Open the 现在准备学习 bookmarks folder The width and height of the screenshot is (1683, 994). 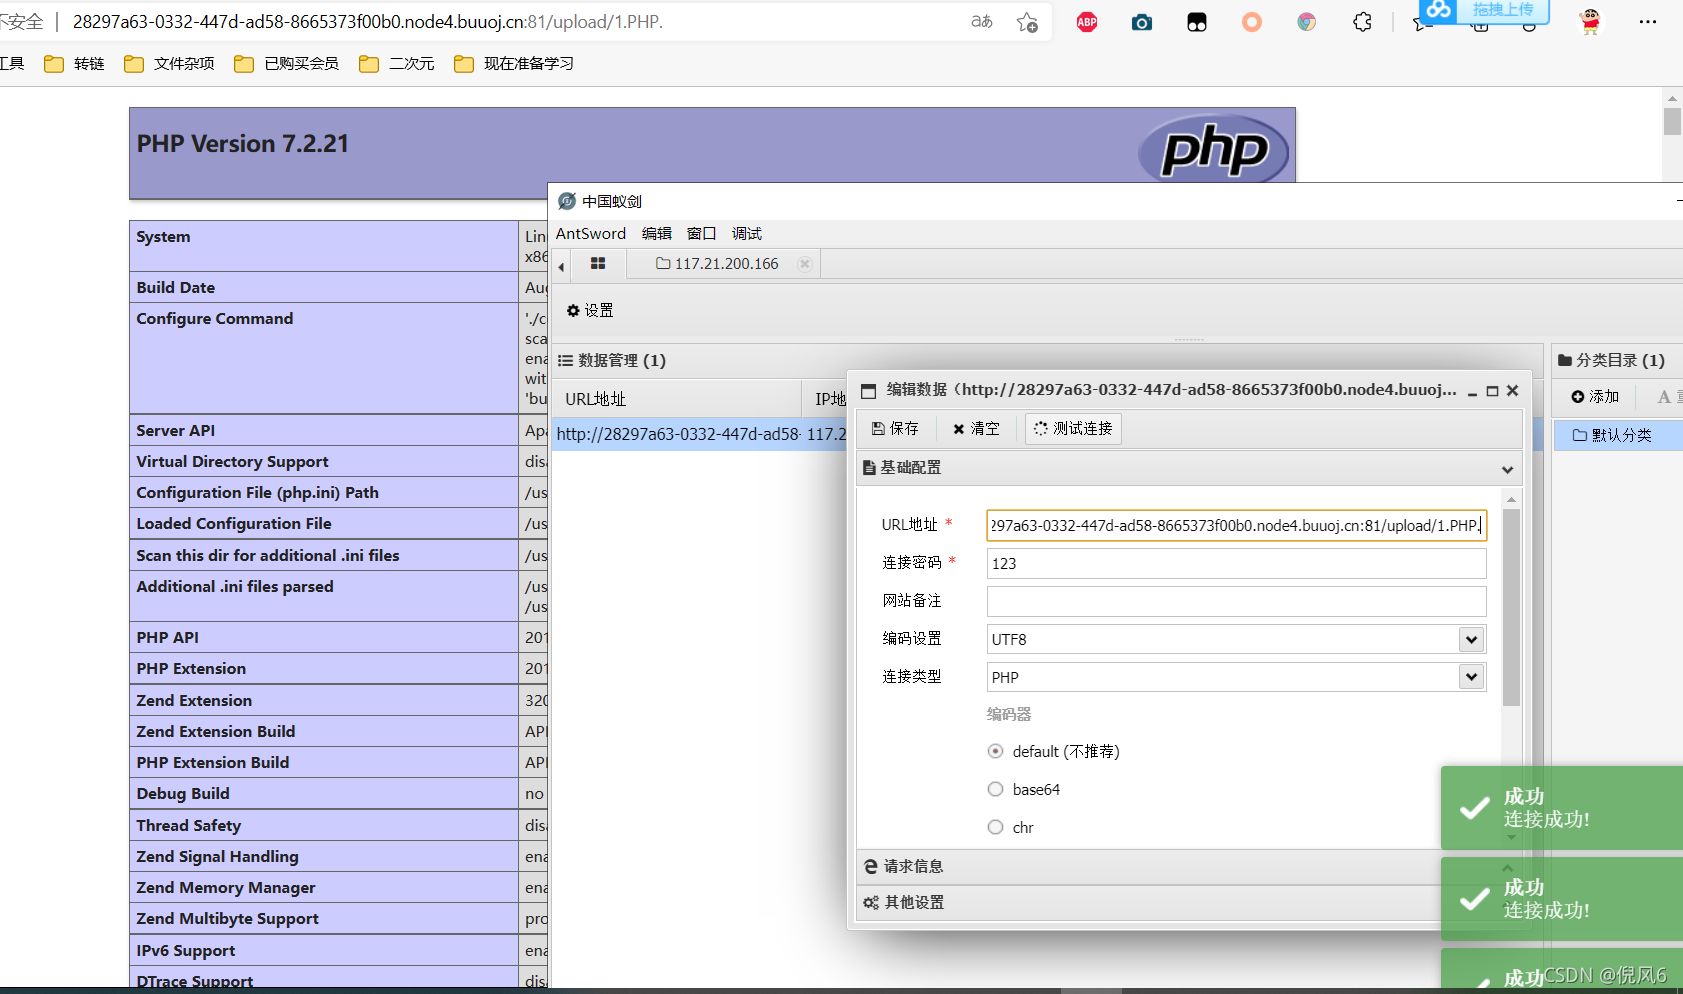click(514, 63)
